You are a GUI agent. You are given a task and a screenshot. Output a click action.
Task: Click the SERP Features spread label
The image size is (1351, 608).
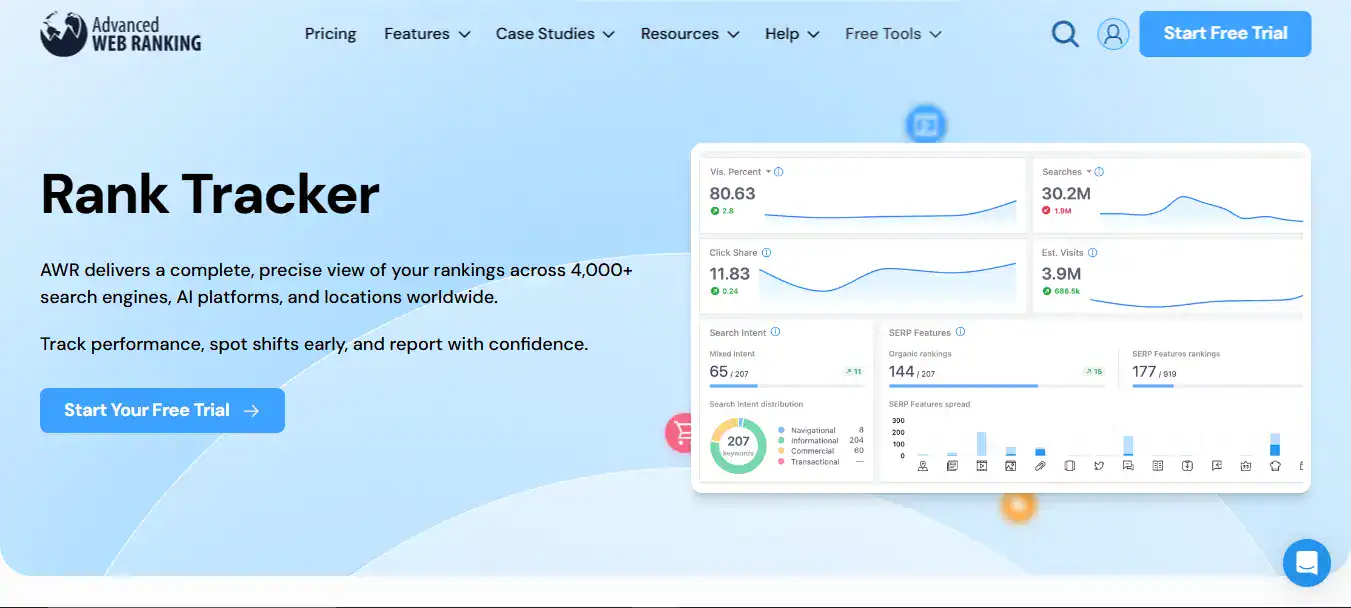pyautogui.click(x=929, y=405)
